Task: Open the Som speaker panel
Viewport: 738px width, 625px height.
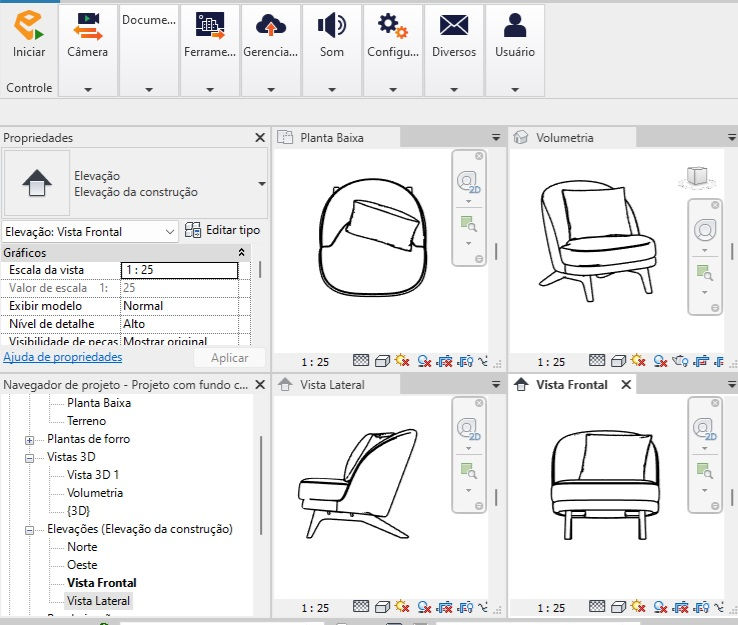Action: pyautogui.click(x=332, y=50)
